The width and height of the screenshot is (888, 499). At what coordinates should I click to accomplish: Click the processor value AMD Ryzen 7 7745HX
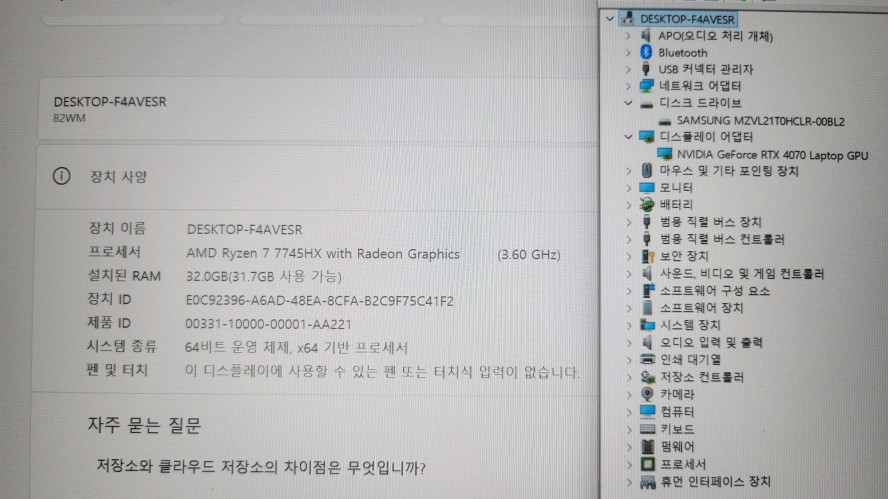323,254
